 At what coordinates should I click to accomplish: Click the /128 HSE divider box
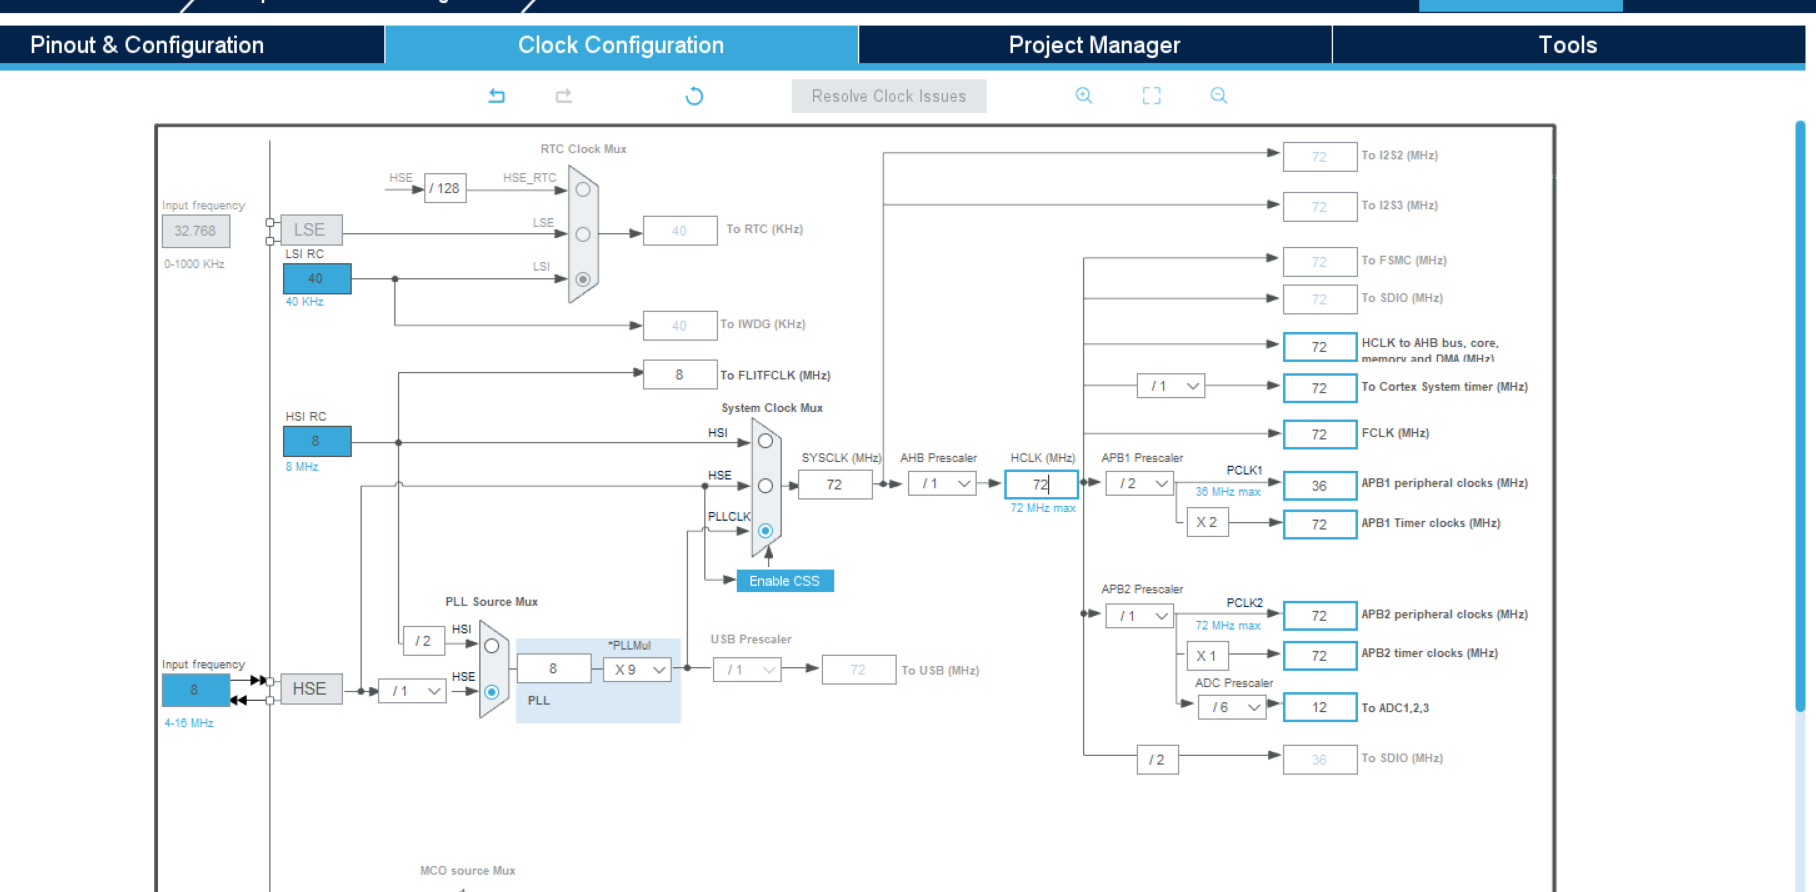(x=445, y=188)
